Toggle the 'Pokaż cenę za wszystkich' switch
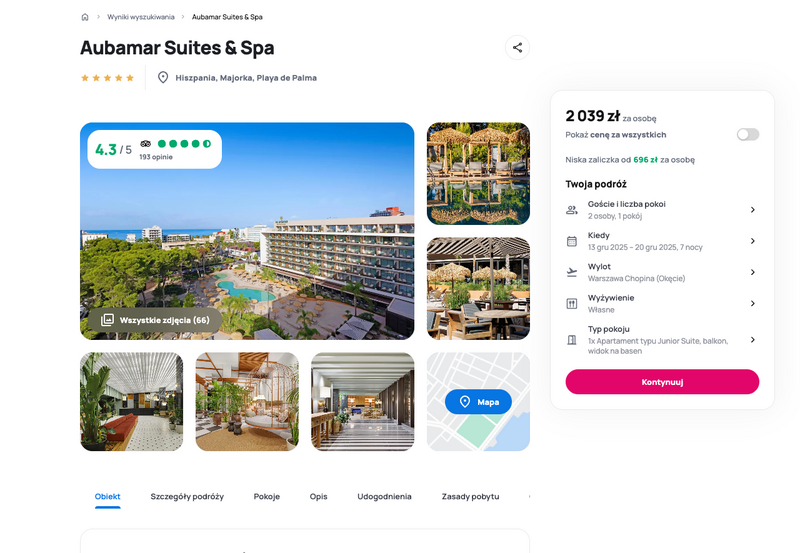Image resolution: width=800 pixels, height=553 pixels. [x=747, y=134]
